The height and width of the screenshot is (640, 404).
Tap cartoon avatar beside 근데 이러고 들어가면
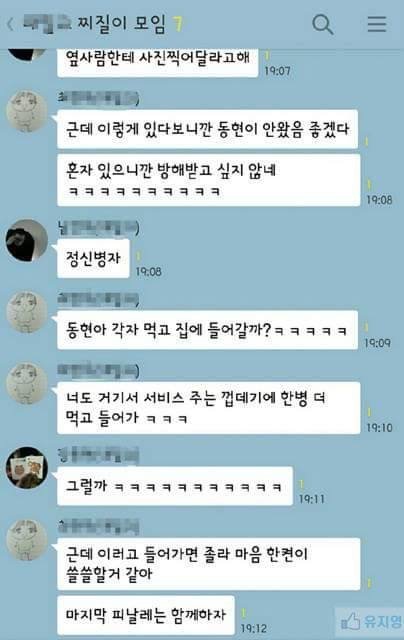tap(27, 540)
